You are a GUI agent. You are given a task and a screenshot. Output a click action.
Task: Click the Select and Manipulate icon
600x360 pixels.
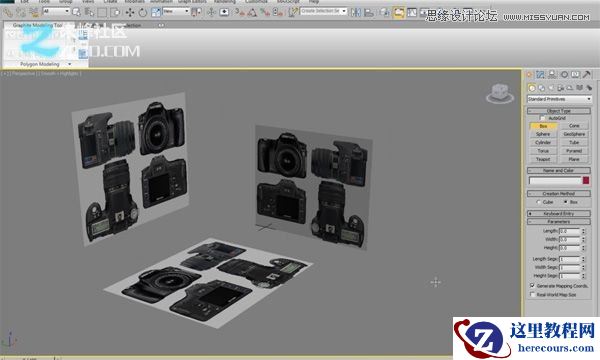coord(211,12)
